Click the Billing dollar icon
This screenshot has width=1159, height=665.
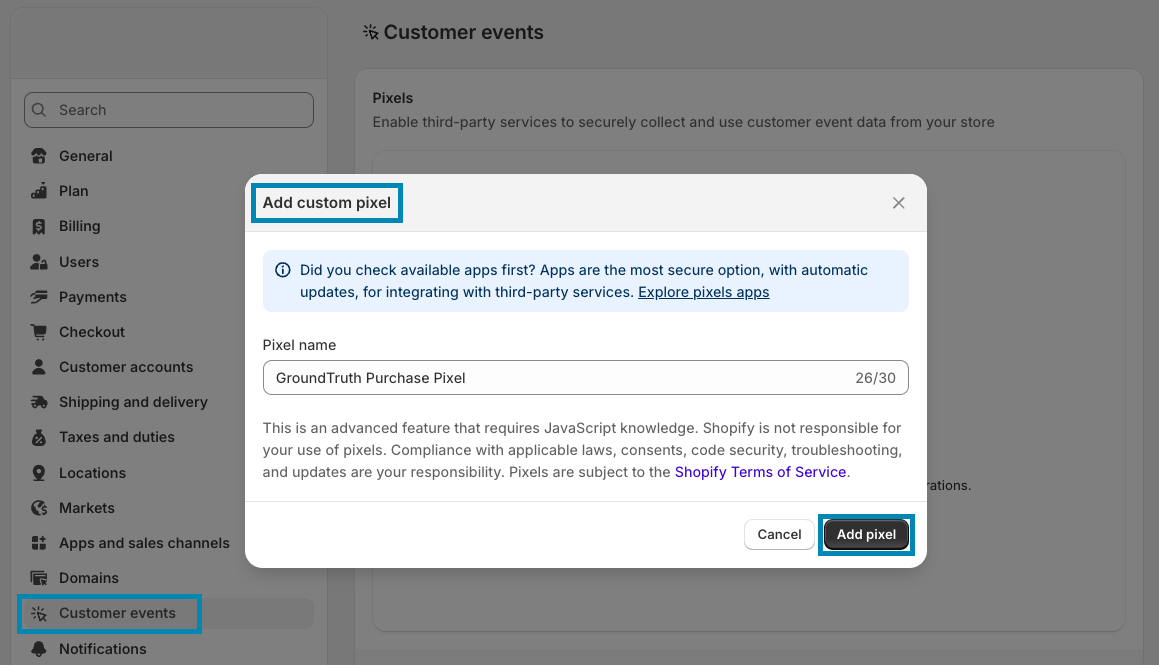tap(39, 226)
